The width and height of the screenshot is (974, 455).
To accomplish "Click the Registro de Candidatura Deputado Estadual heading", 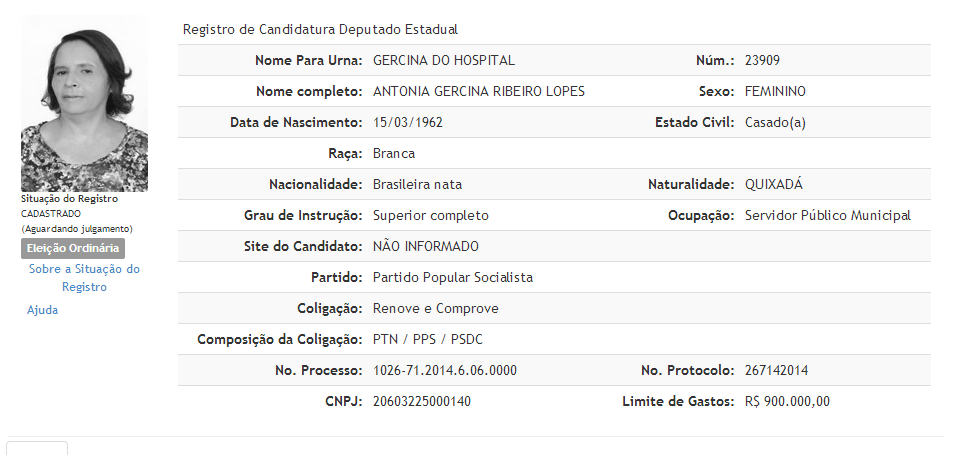I will [x=321, y=30].
